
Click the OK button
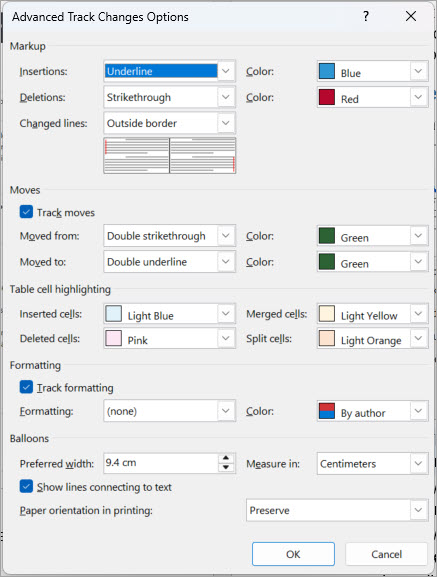point(293,554)
